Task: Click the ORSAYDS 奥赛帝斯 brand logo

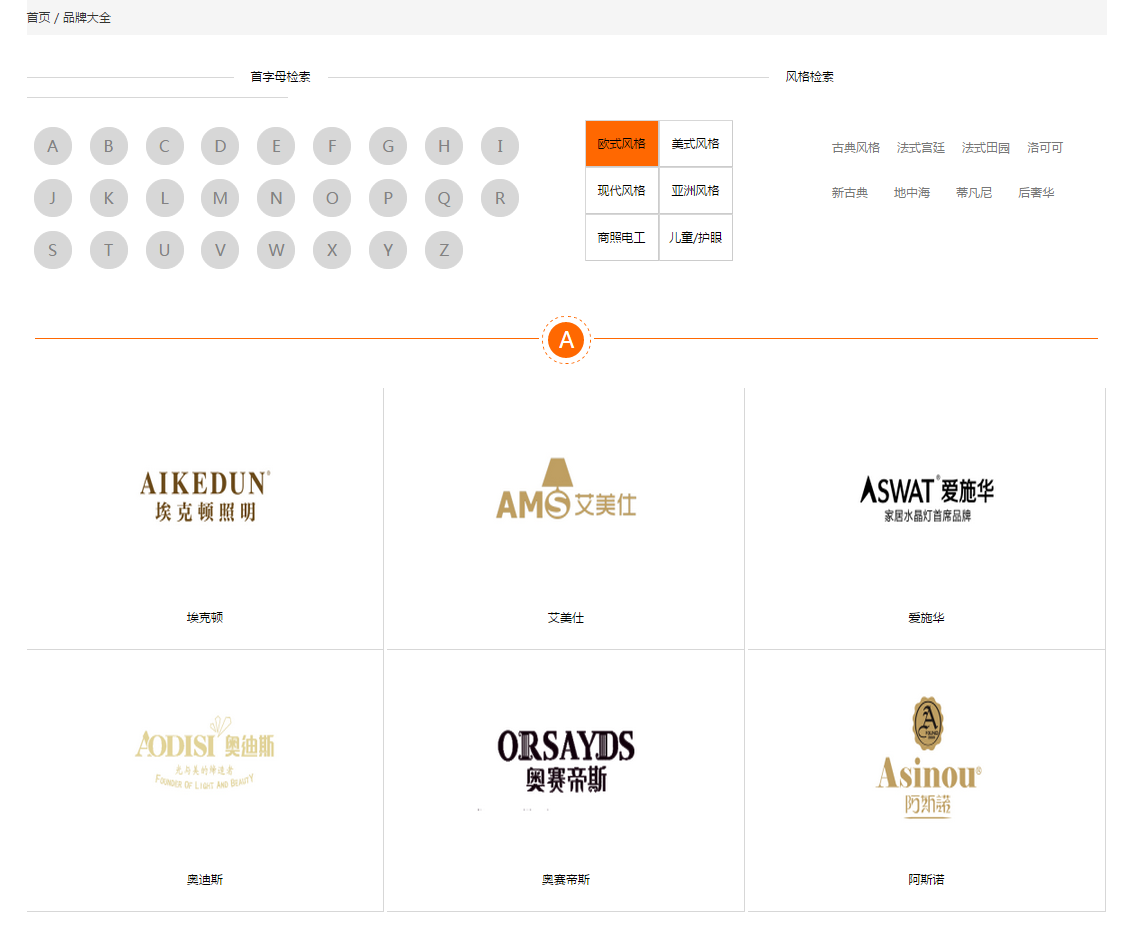Action: 566,761
